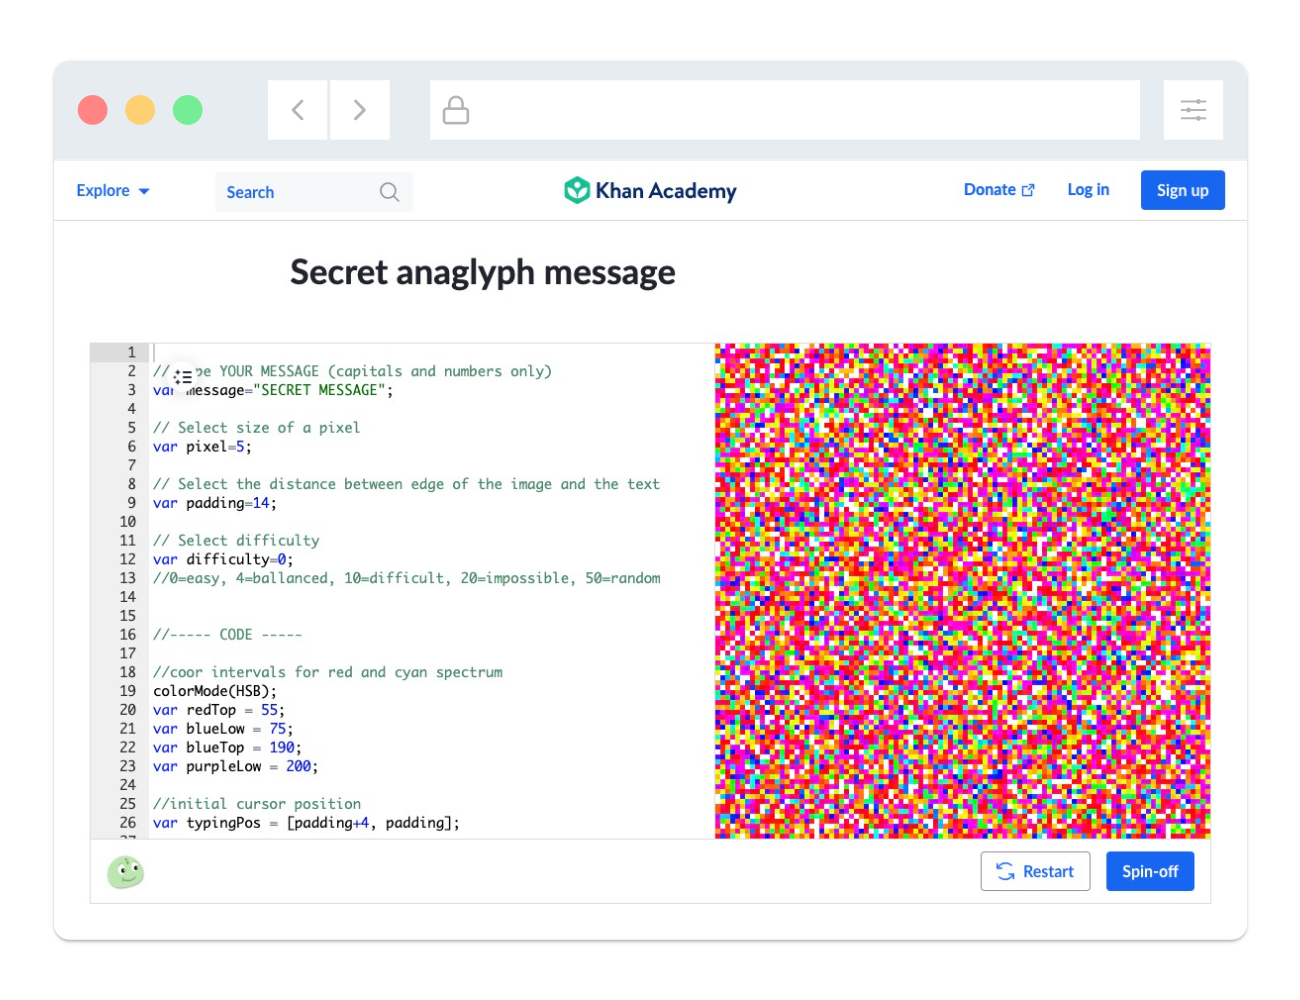Click the code editor list-format icon

tap(183, 377)
